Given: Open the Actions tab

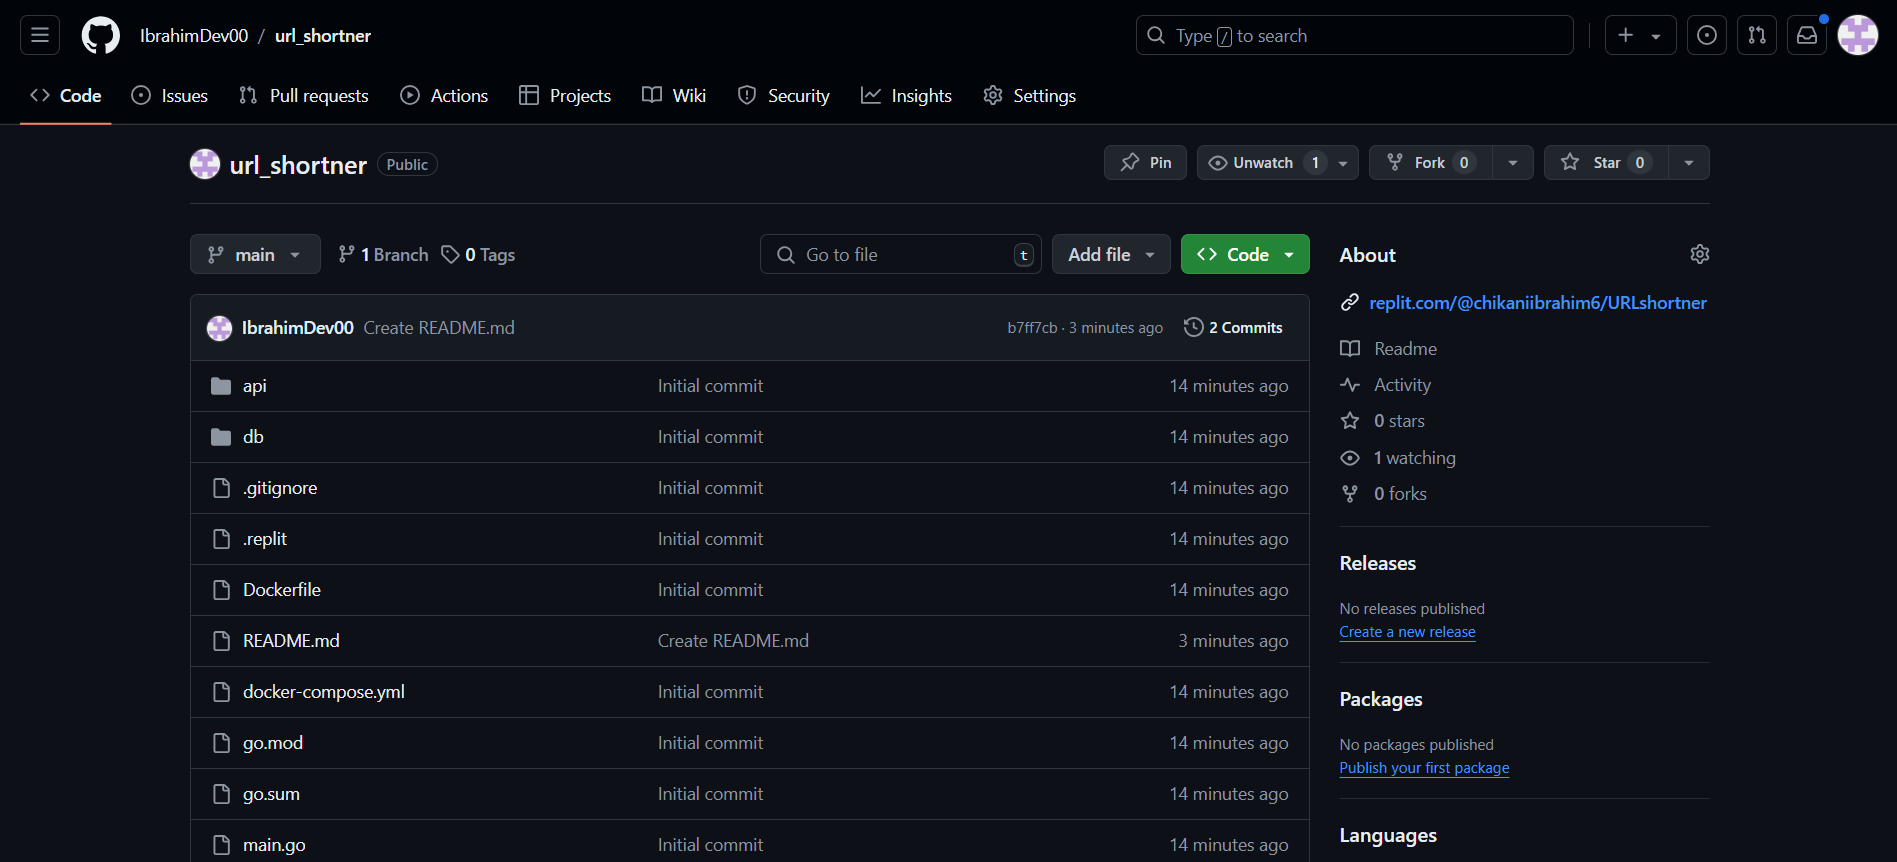Looking at the screenshot, I should (x=444, y=96).
